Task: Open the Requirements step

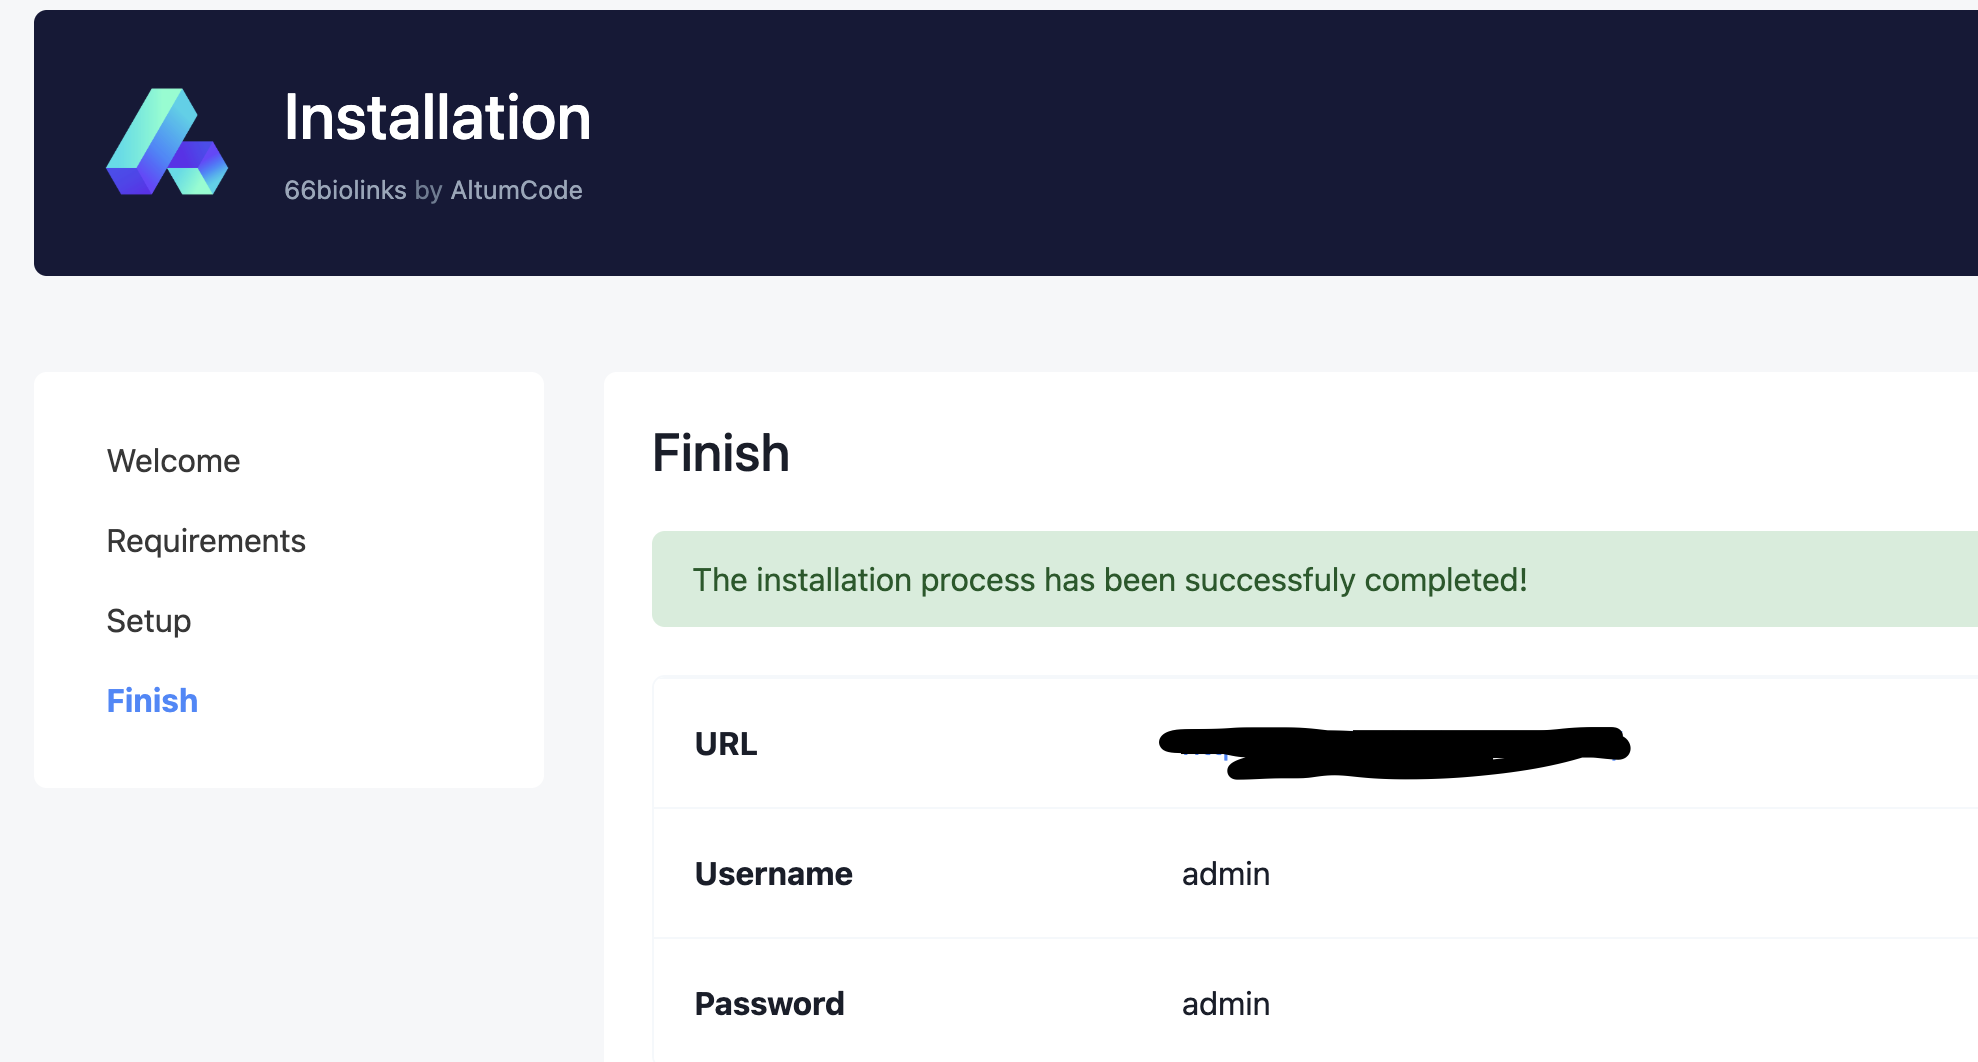Action: pyautogui.click(x=206, y=541)
